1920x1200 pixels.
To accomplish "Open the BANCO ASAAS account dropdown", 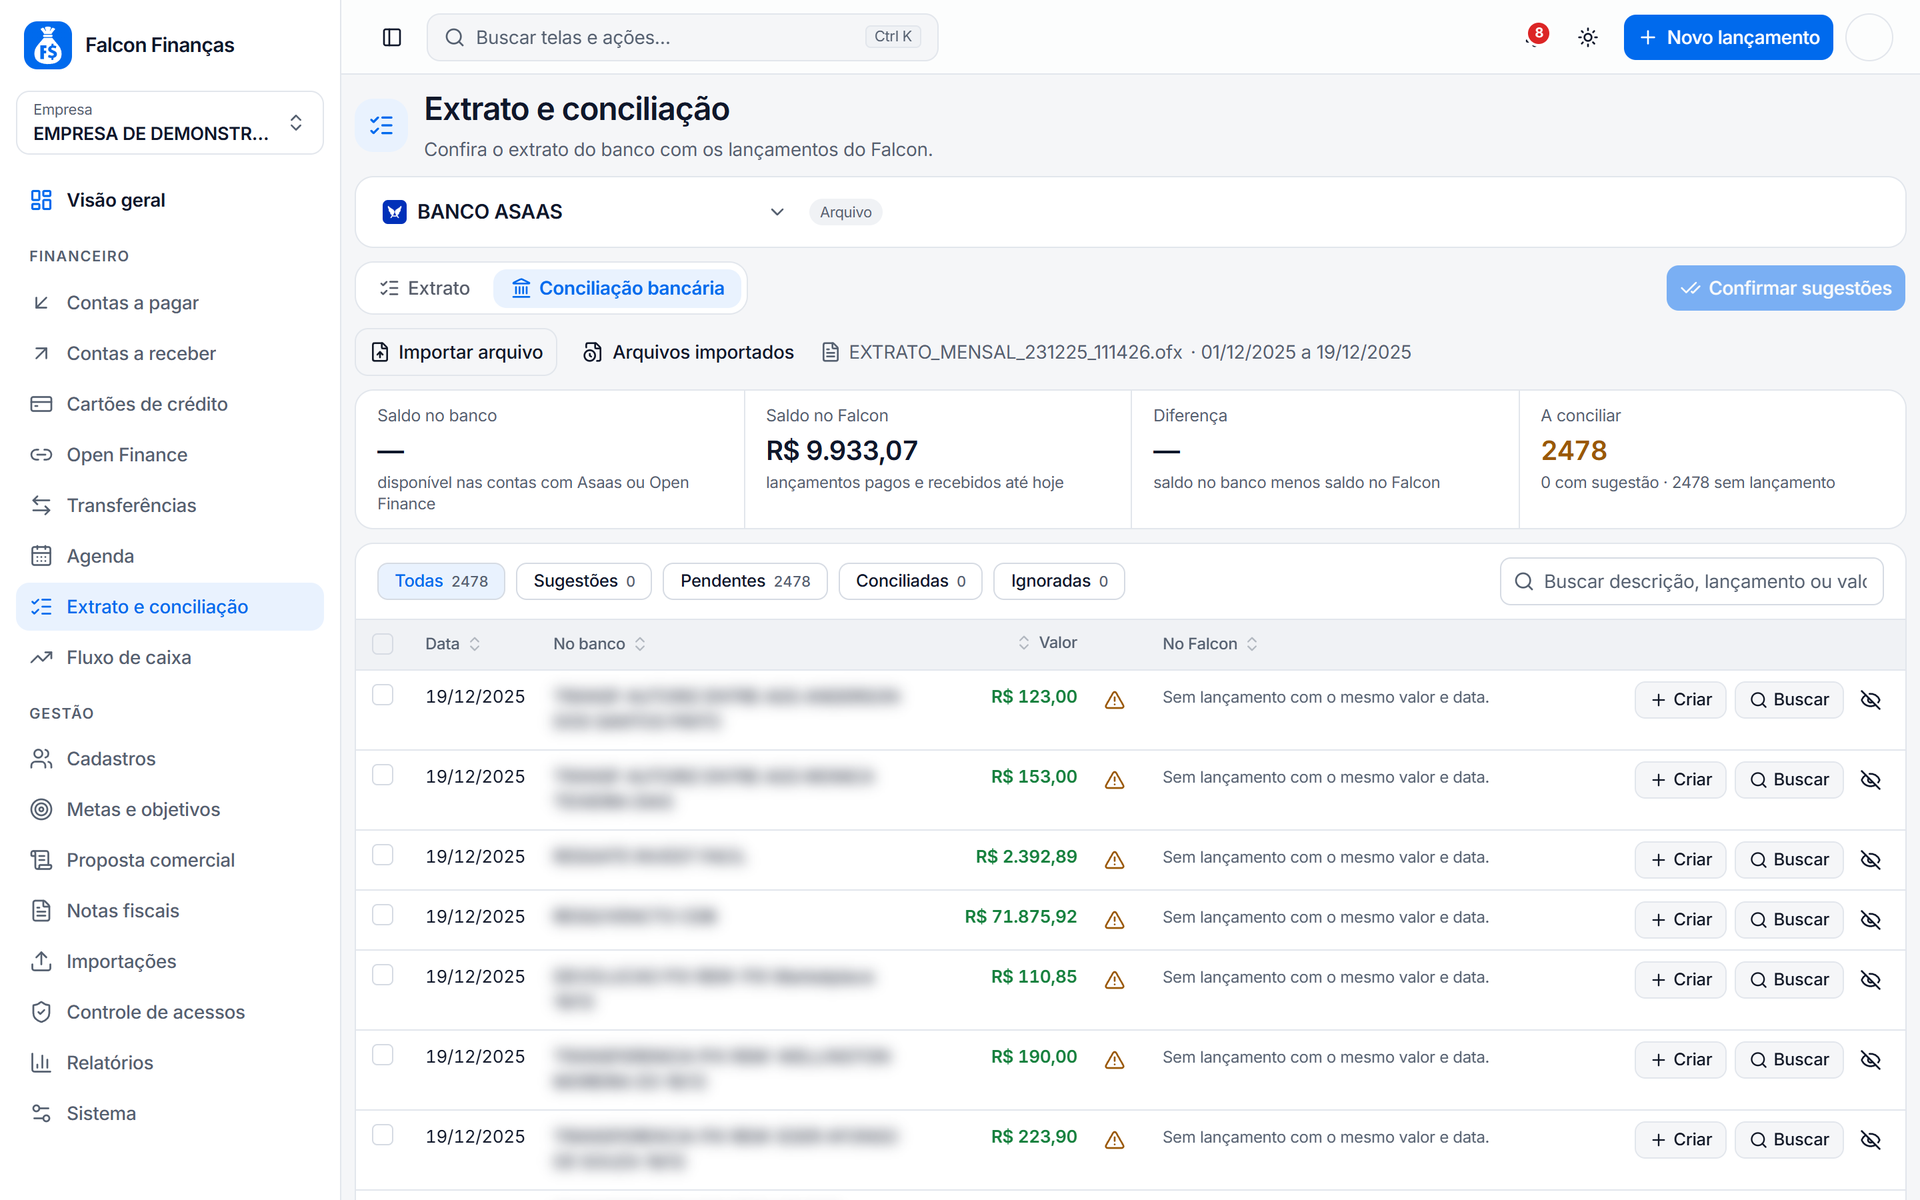I will coord(583,212).
